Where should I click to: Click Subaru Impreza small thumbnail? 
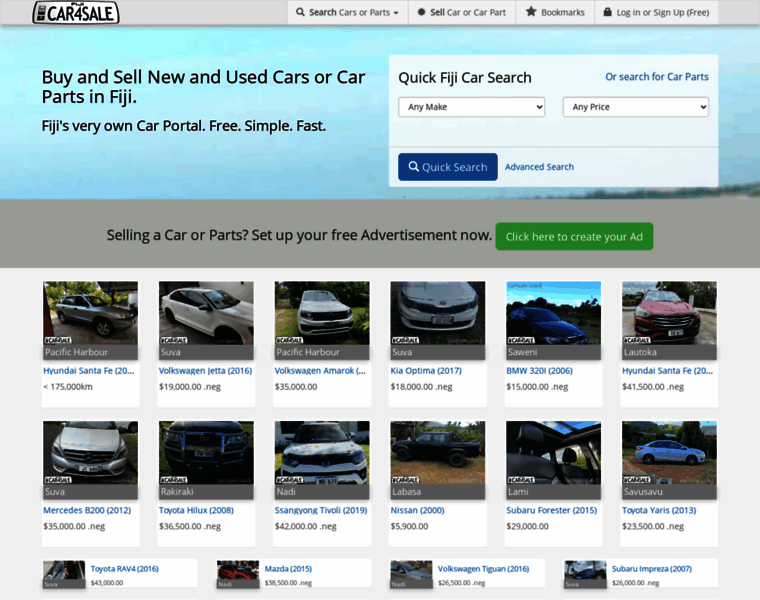click(x=585, y=575)
